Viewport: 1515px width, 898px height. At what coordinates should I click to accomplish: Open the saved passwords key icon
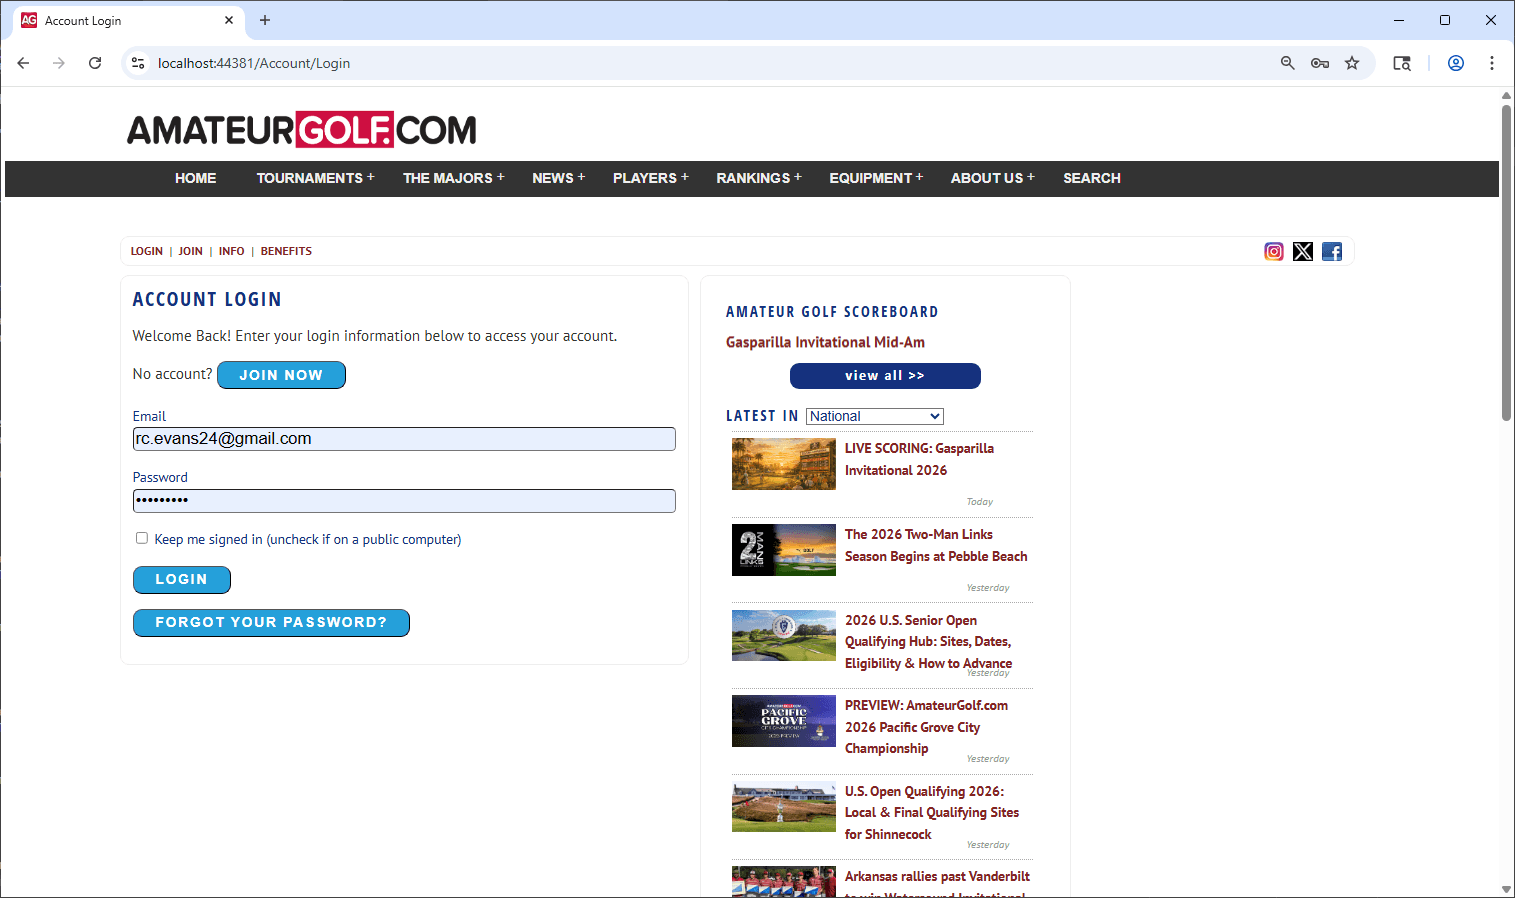(1319, 63)
